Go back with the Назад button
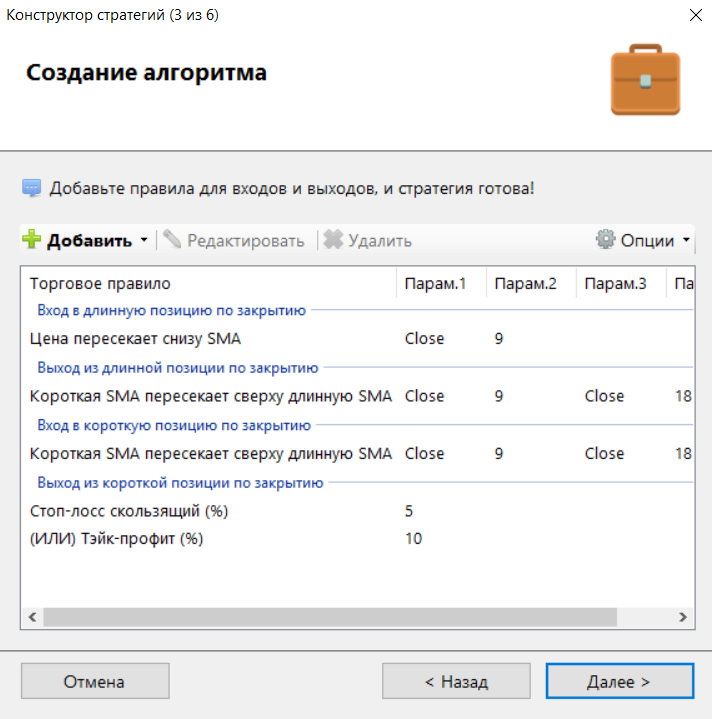The image size is (712, 719). (x=456, y=681)
